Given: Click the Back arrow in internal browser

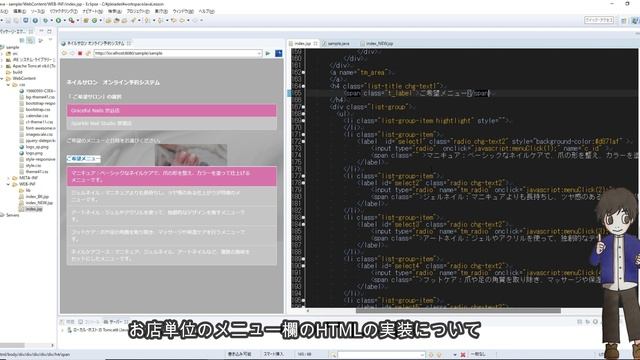Looking at the screenshot, I should pos(64,53).
